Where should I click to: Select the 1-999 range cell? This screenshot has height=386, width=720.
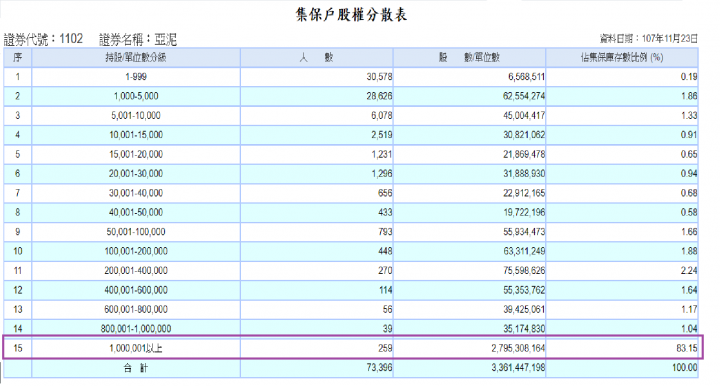[x=136, y=77]
